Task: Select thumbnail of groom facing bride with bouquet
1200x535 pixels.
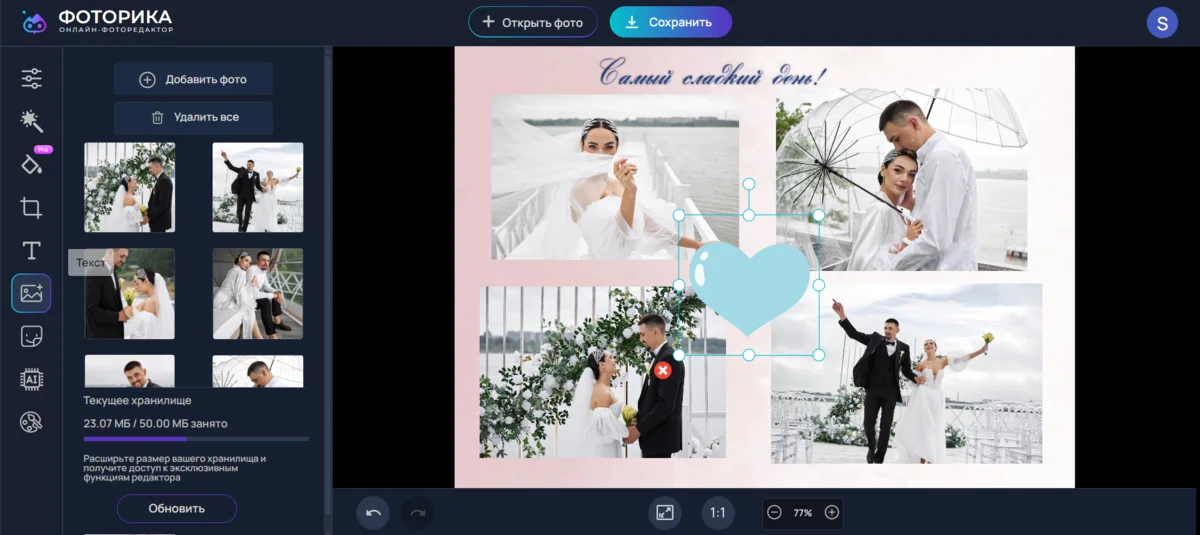Action: (x=130, y=294)
